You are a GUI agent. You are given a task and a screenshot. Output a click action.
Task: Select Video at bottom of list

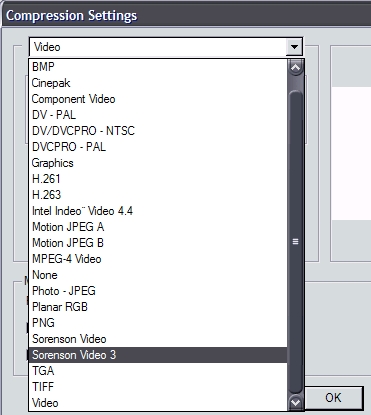(158, 403)
